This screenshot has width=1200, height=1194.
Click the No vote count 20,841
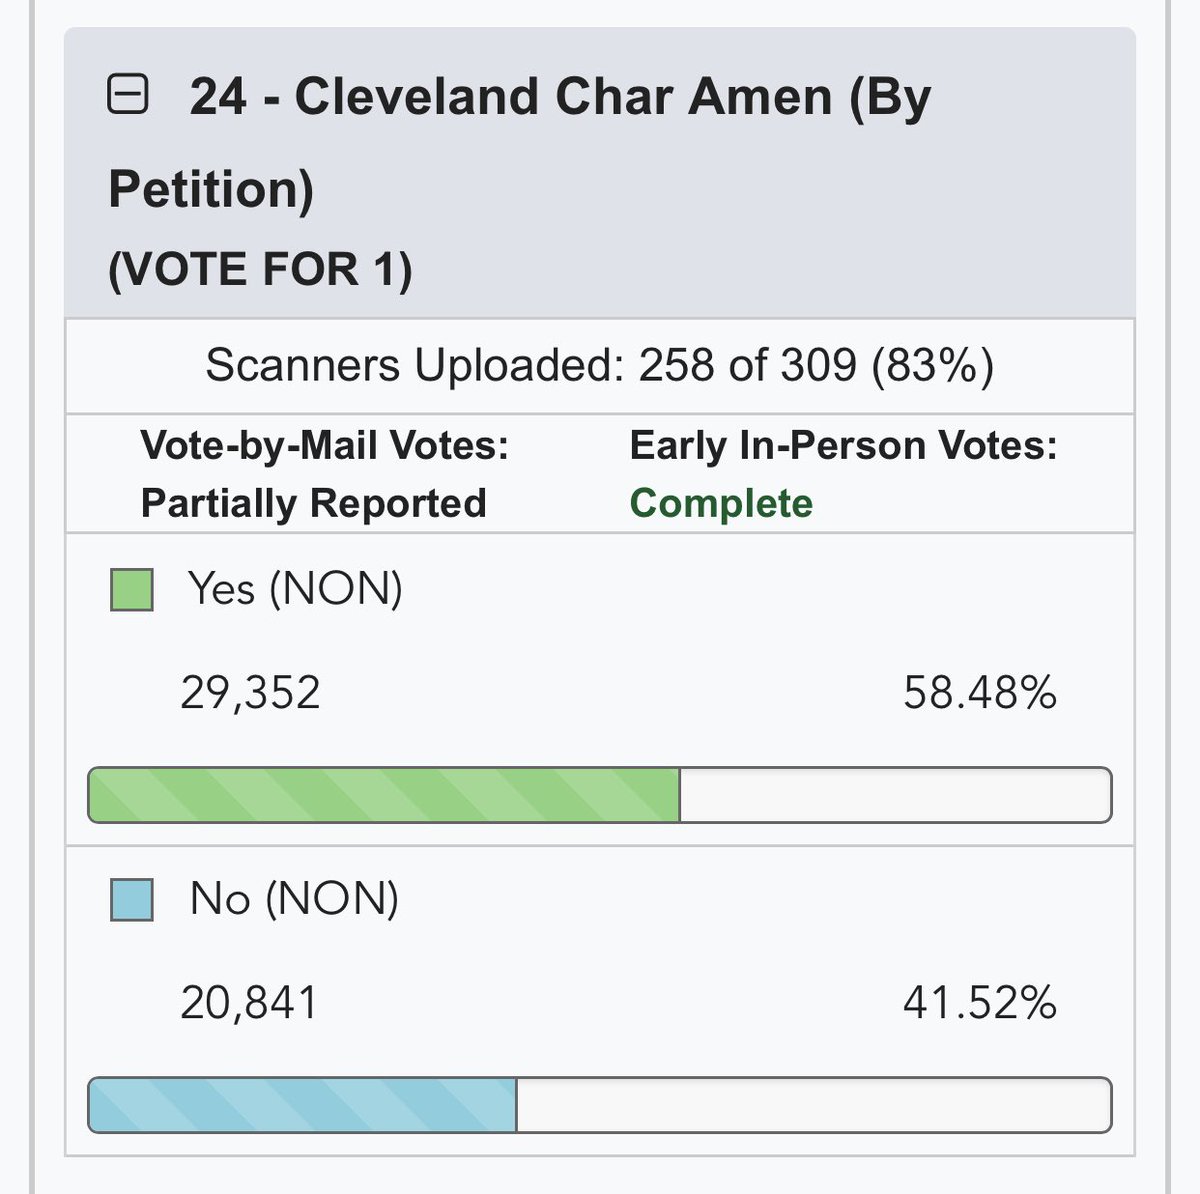click(x=249, y=1003)
